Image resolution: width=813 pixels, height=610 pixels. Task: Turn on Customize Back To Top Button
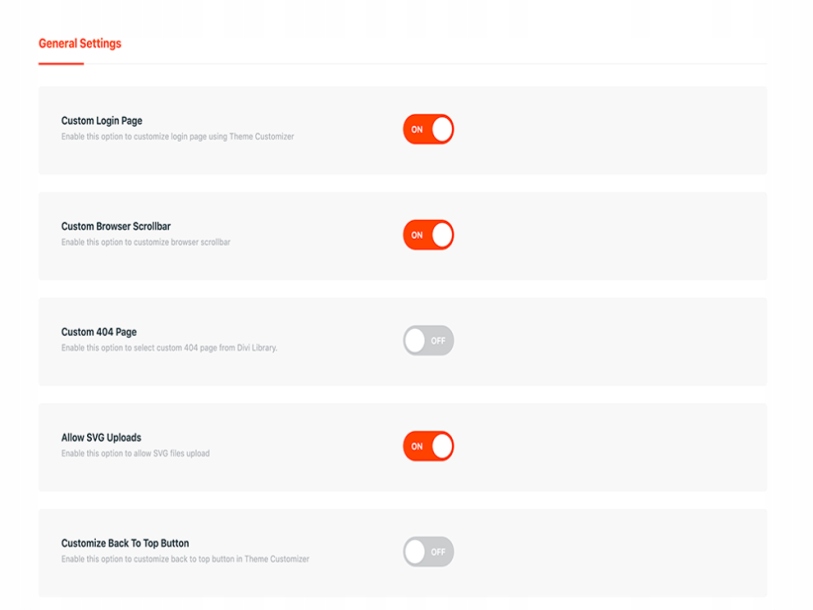tap(428, 551)
